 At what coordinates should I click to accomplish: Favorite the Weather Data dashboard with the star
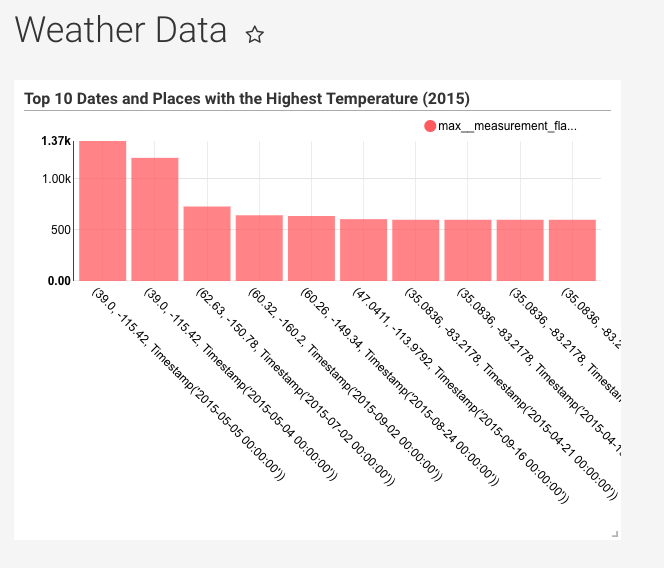[255, 35]
